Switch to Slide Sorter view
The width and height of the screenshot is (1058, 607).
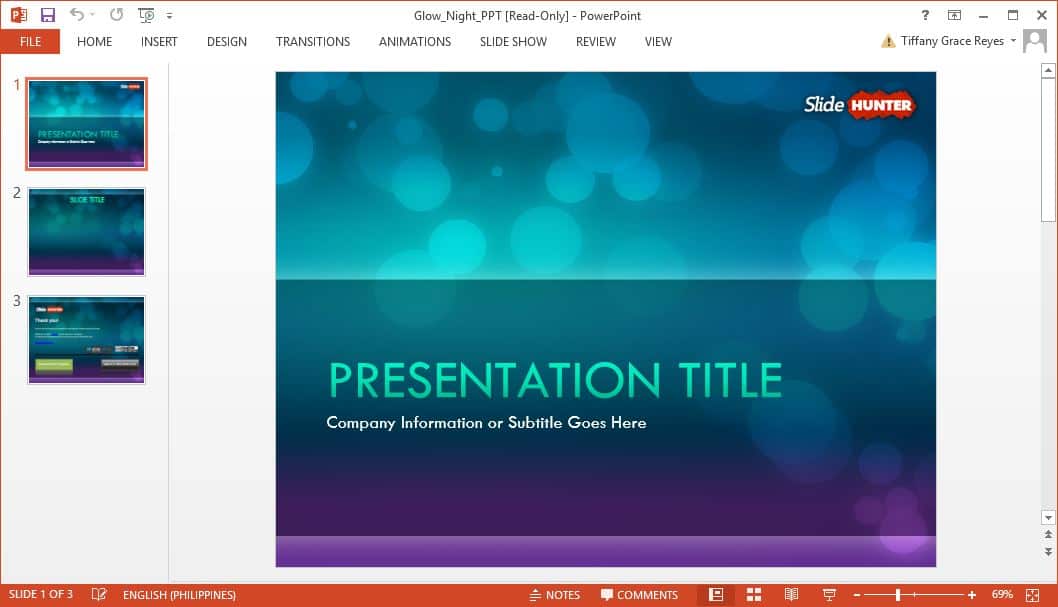point(754,595)
